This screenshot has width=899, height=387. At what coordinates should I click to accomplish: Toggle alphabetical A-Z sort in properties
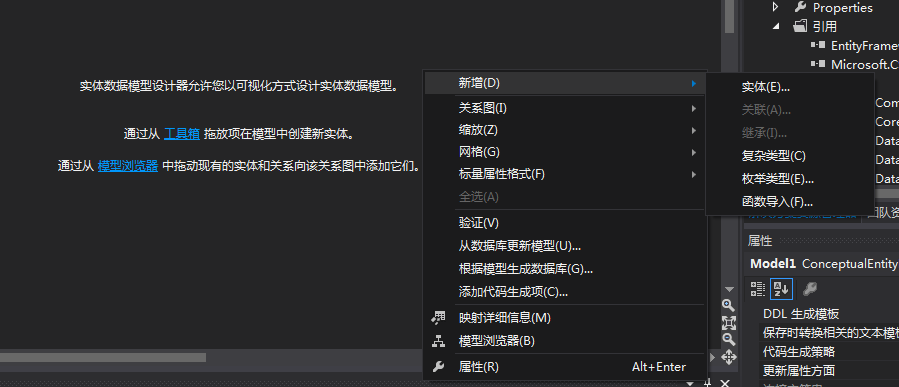[x=781, y=289]
